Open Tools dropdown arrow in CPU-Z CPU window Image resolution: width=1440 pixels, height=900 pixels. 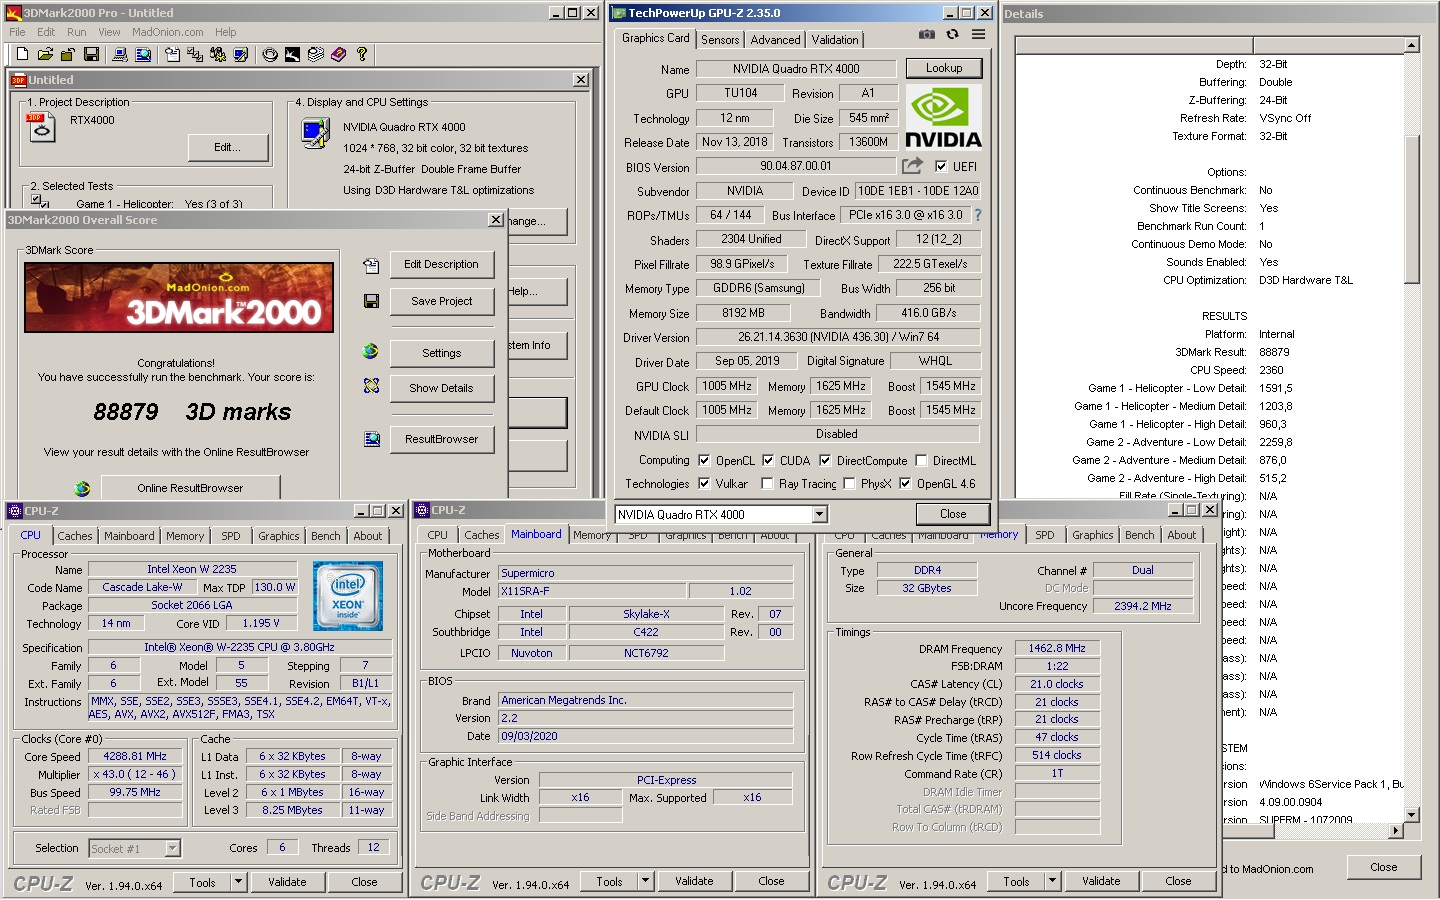(x=238, y=882)
